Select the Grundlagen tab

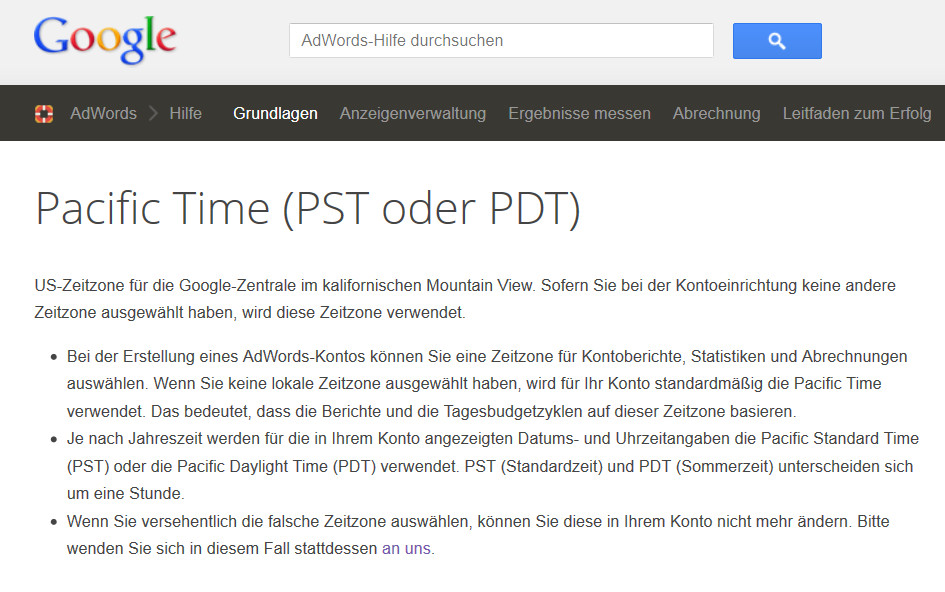[275, 113]
